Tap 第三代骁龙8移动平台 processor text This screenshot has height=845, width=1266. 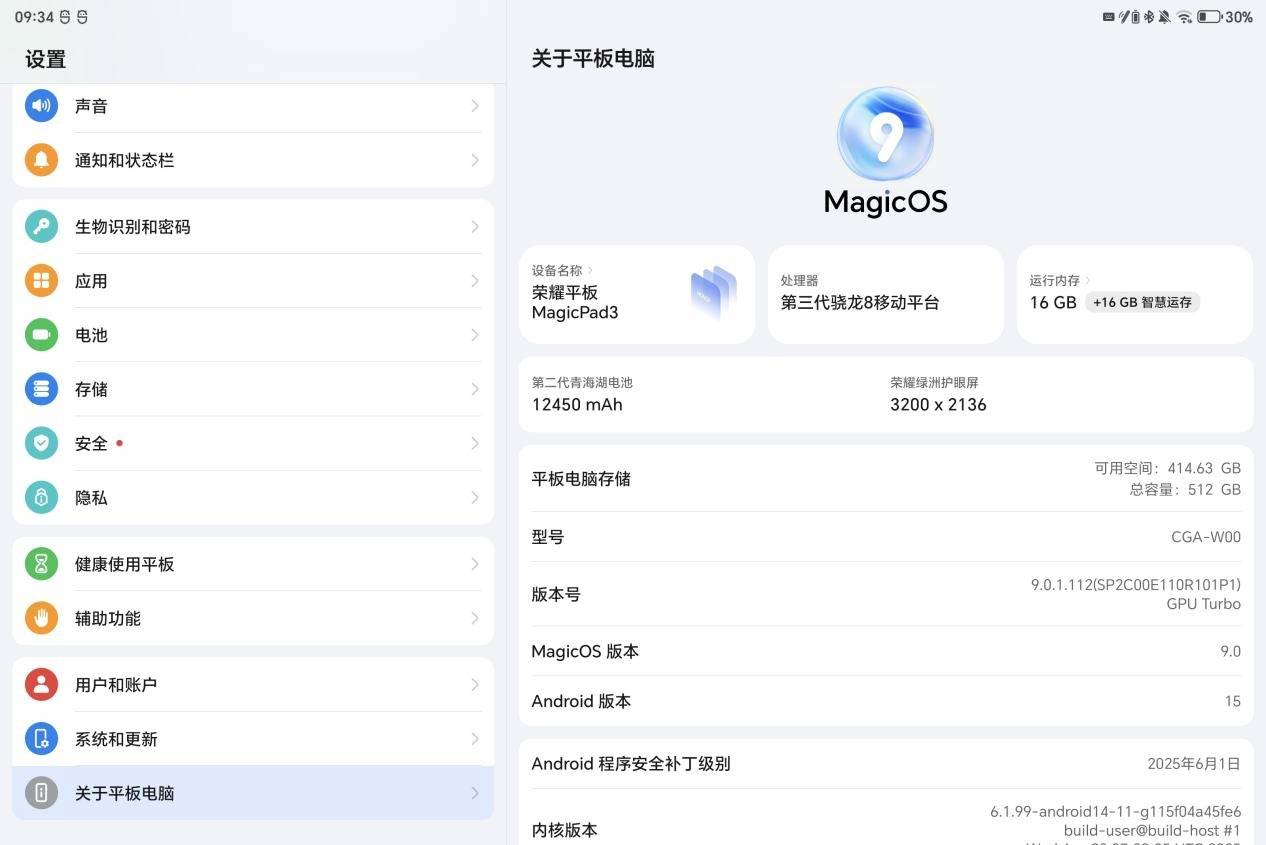point(860,302)
